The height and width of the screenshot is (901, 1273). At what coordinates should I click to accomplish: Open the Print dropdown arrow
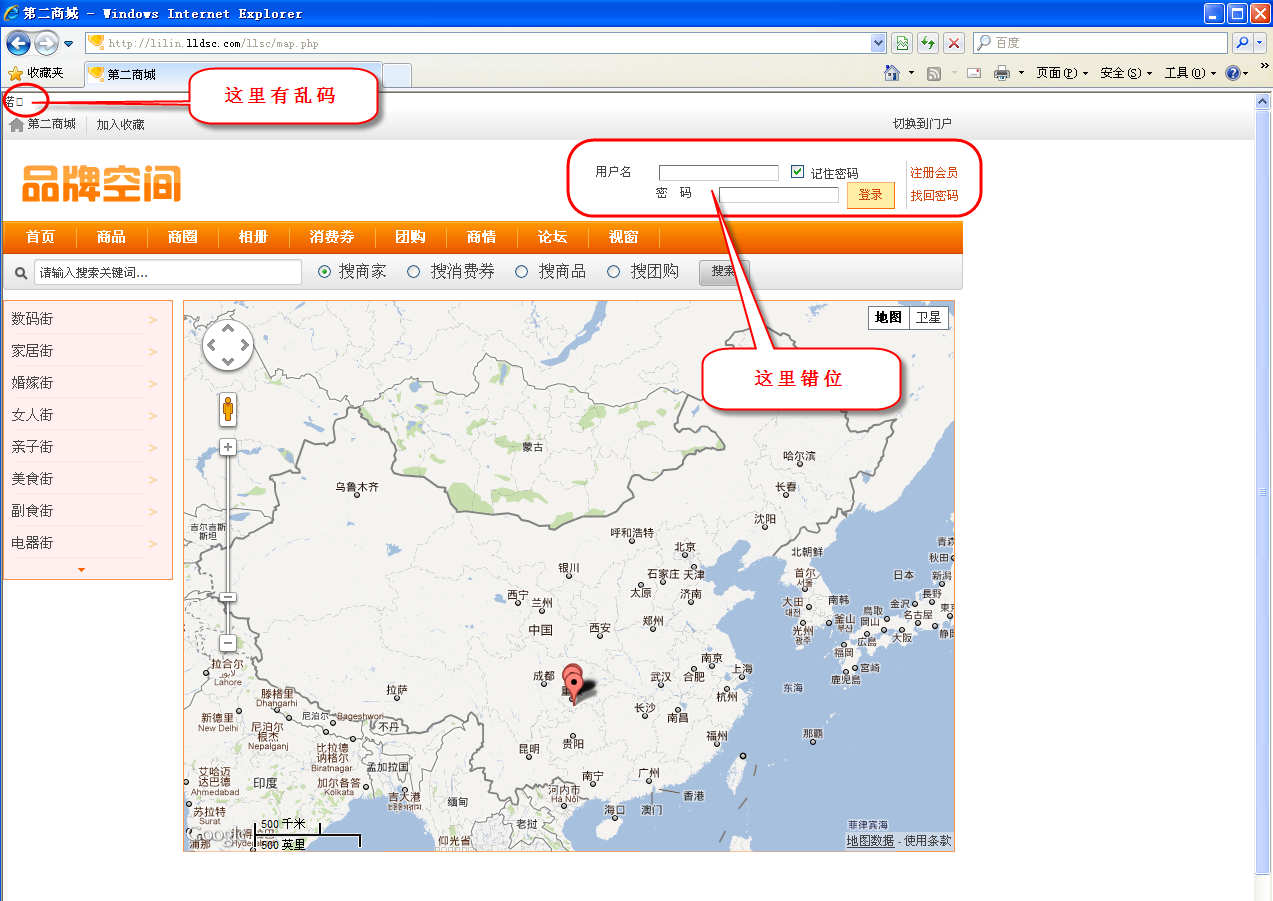click(1020, 73)
